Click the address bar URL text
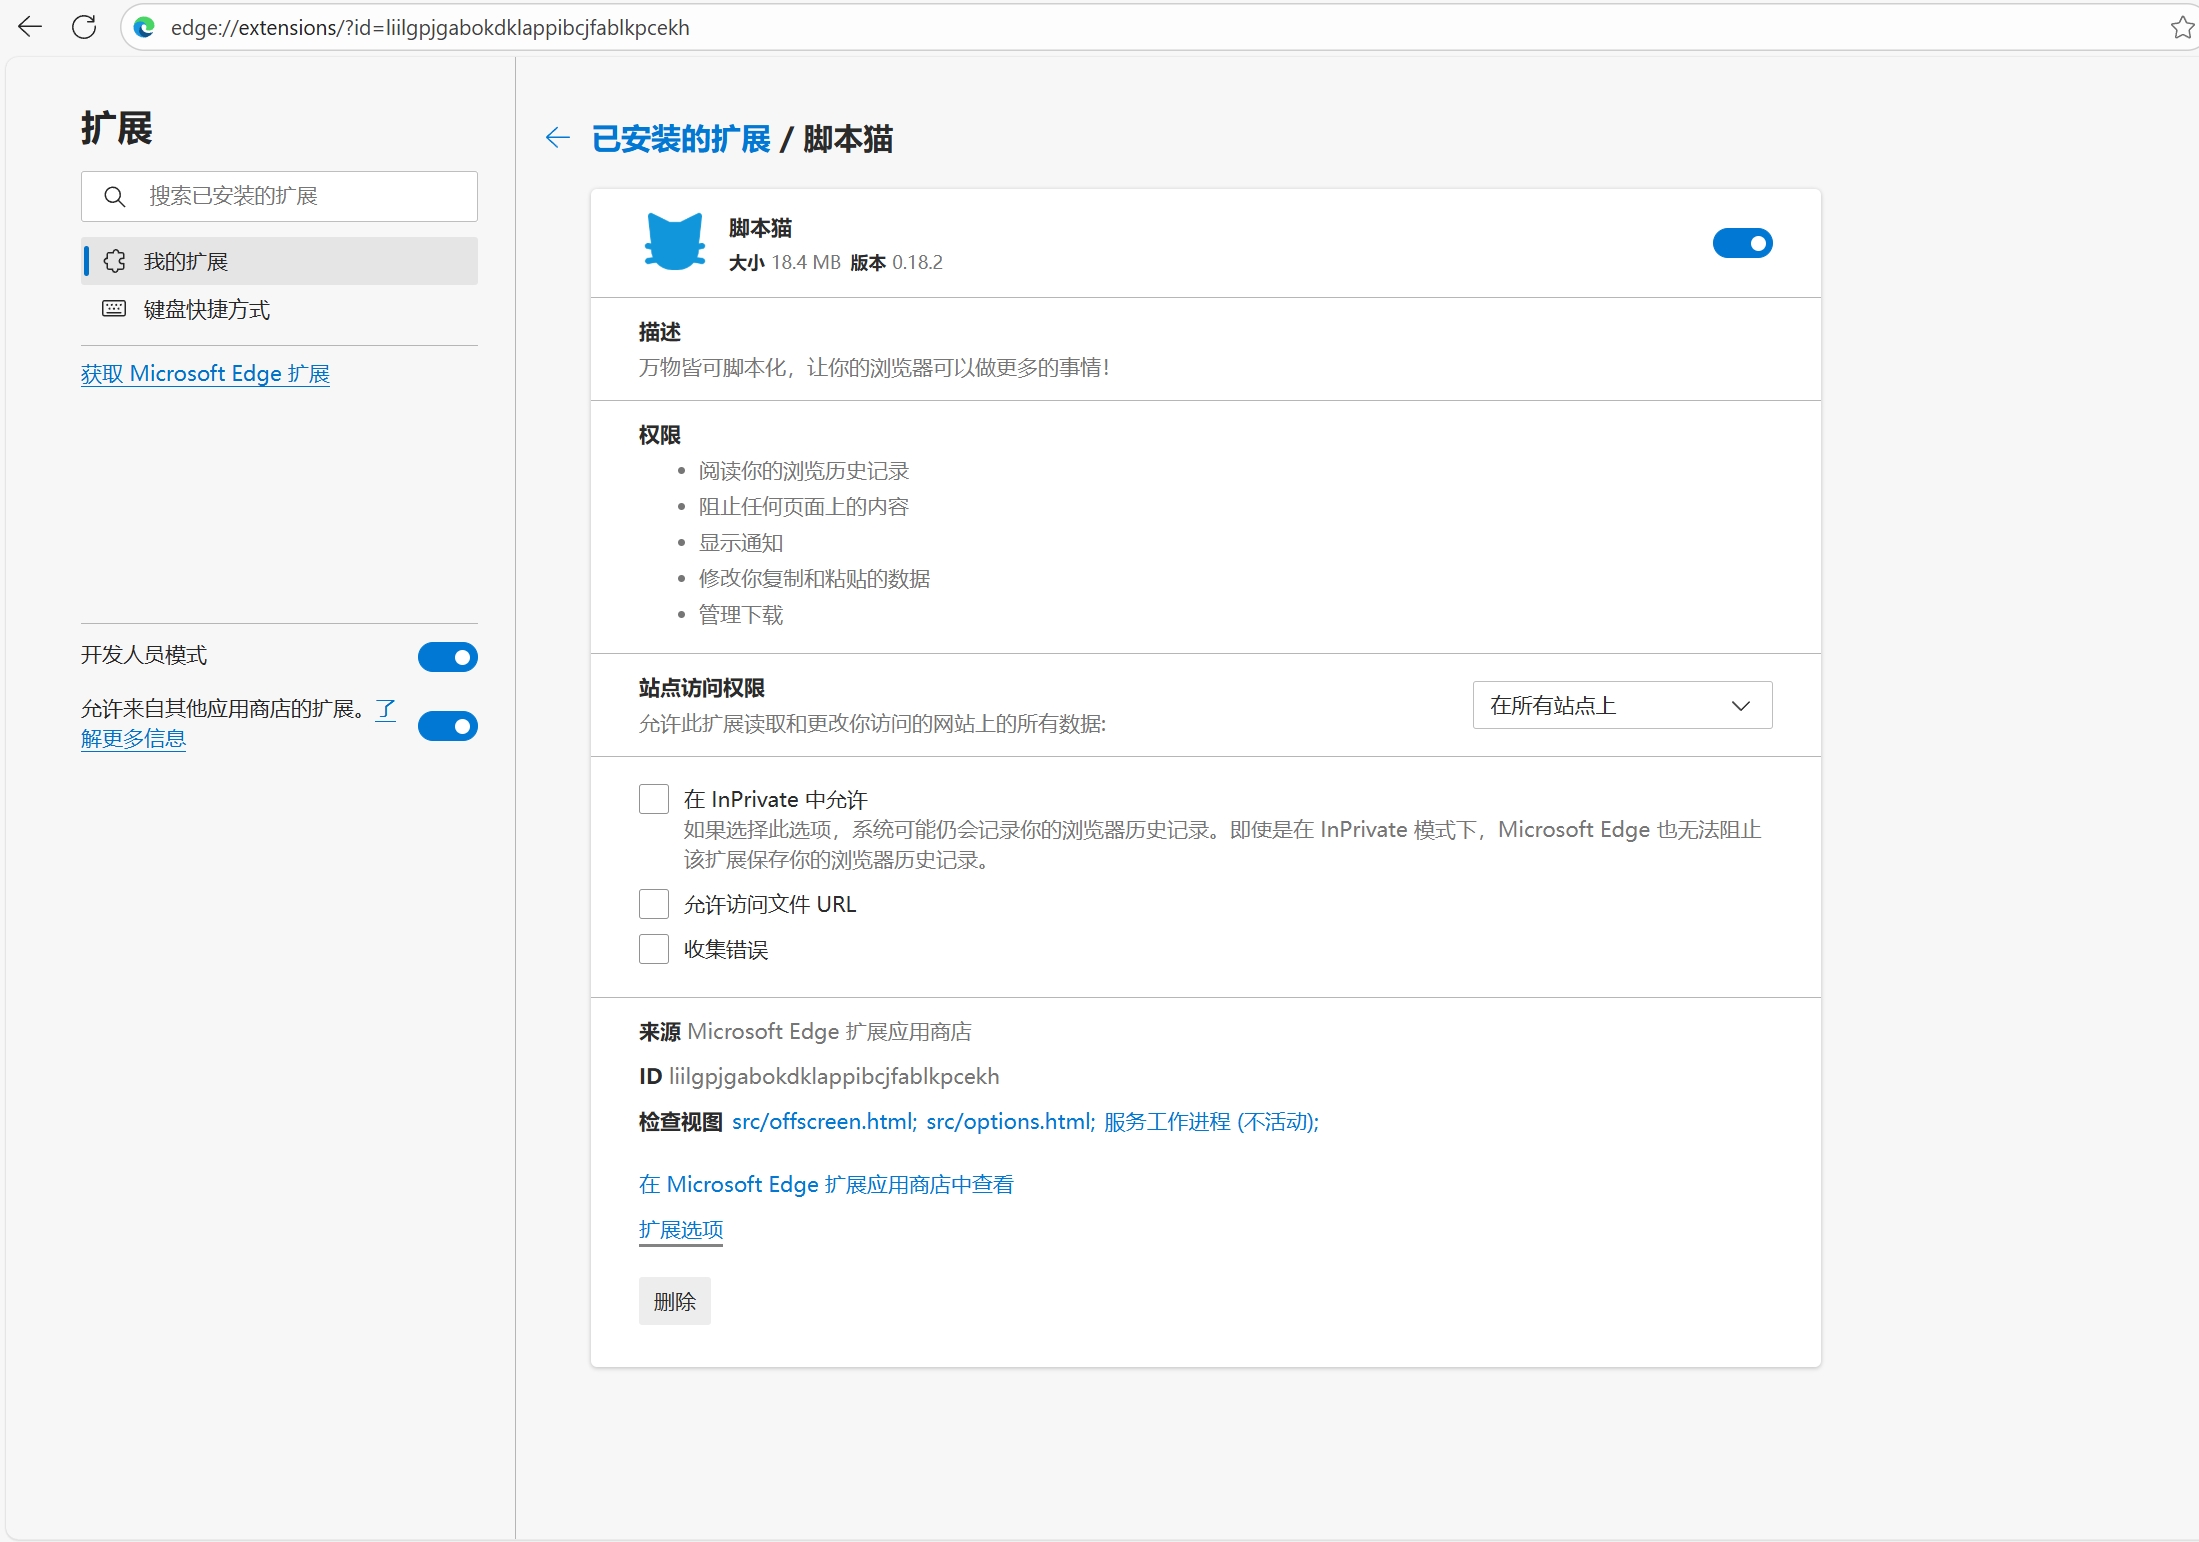Image resolution: width=2199 pixels, height=1542 pixels. tap(430, 28)
